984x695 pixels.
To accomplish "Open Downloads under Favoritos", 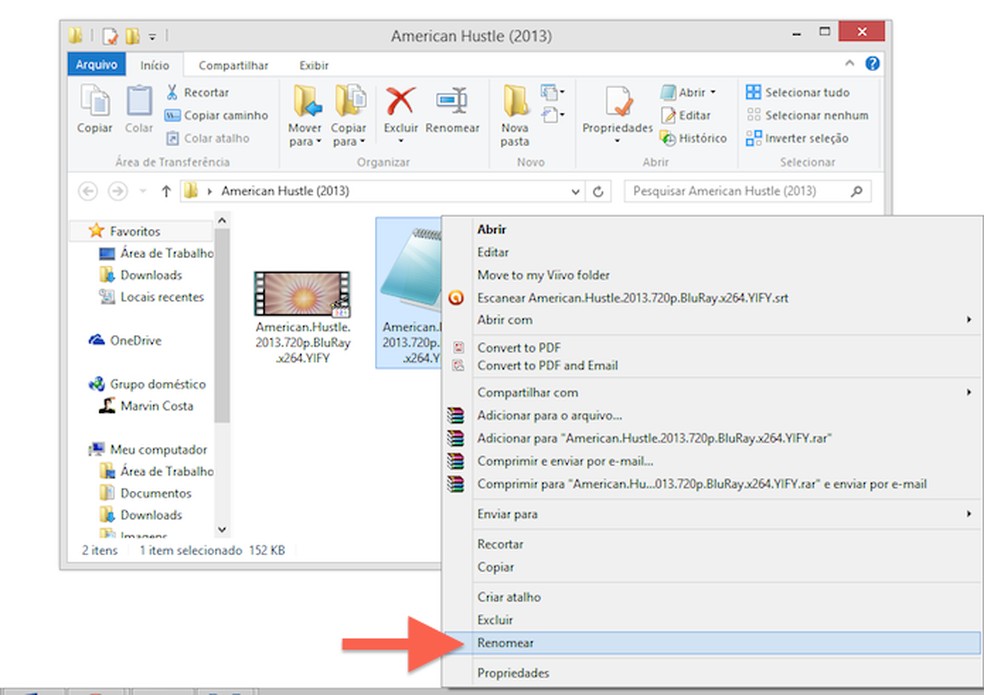I will pyautogui.click(x=151, y=275).
